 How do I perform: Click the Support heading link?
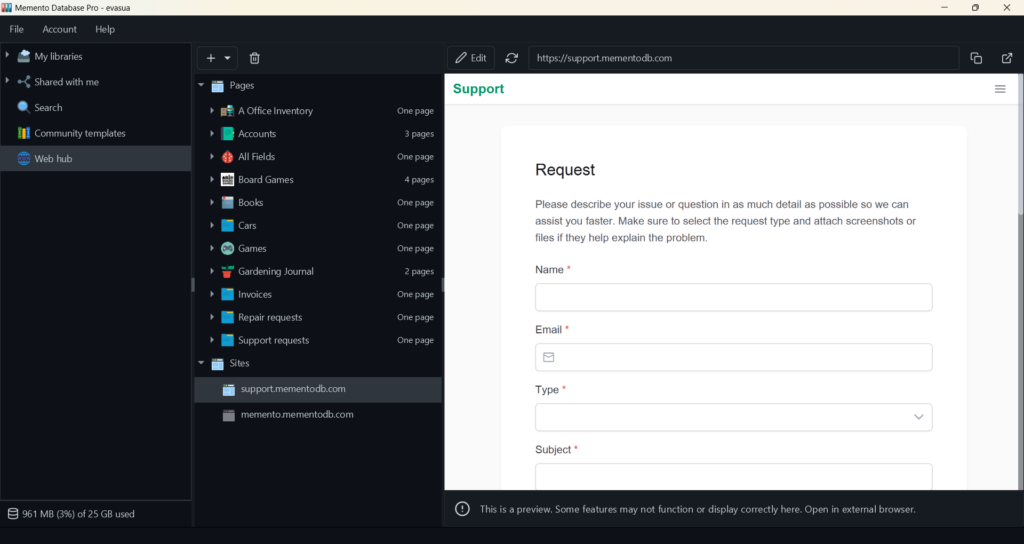click(x=478, y=89)
